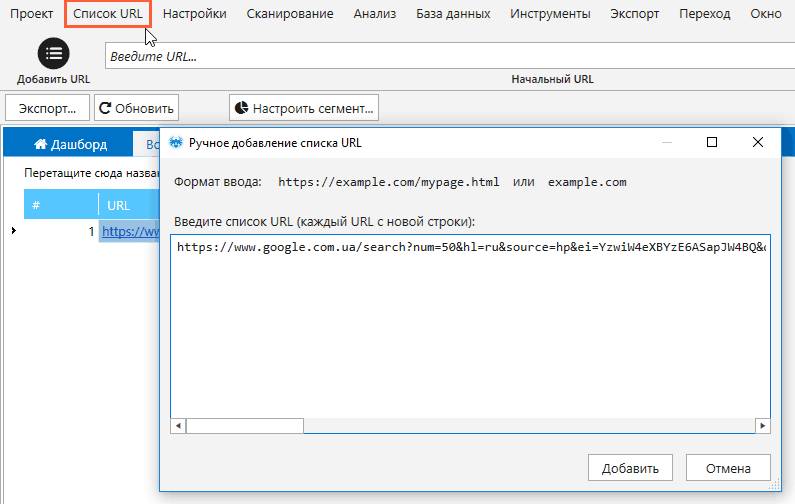
Task: Click the round Add URL list icon
Action: (x=53, y=53)
